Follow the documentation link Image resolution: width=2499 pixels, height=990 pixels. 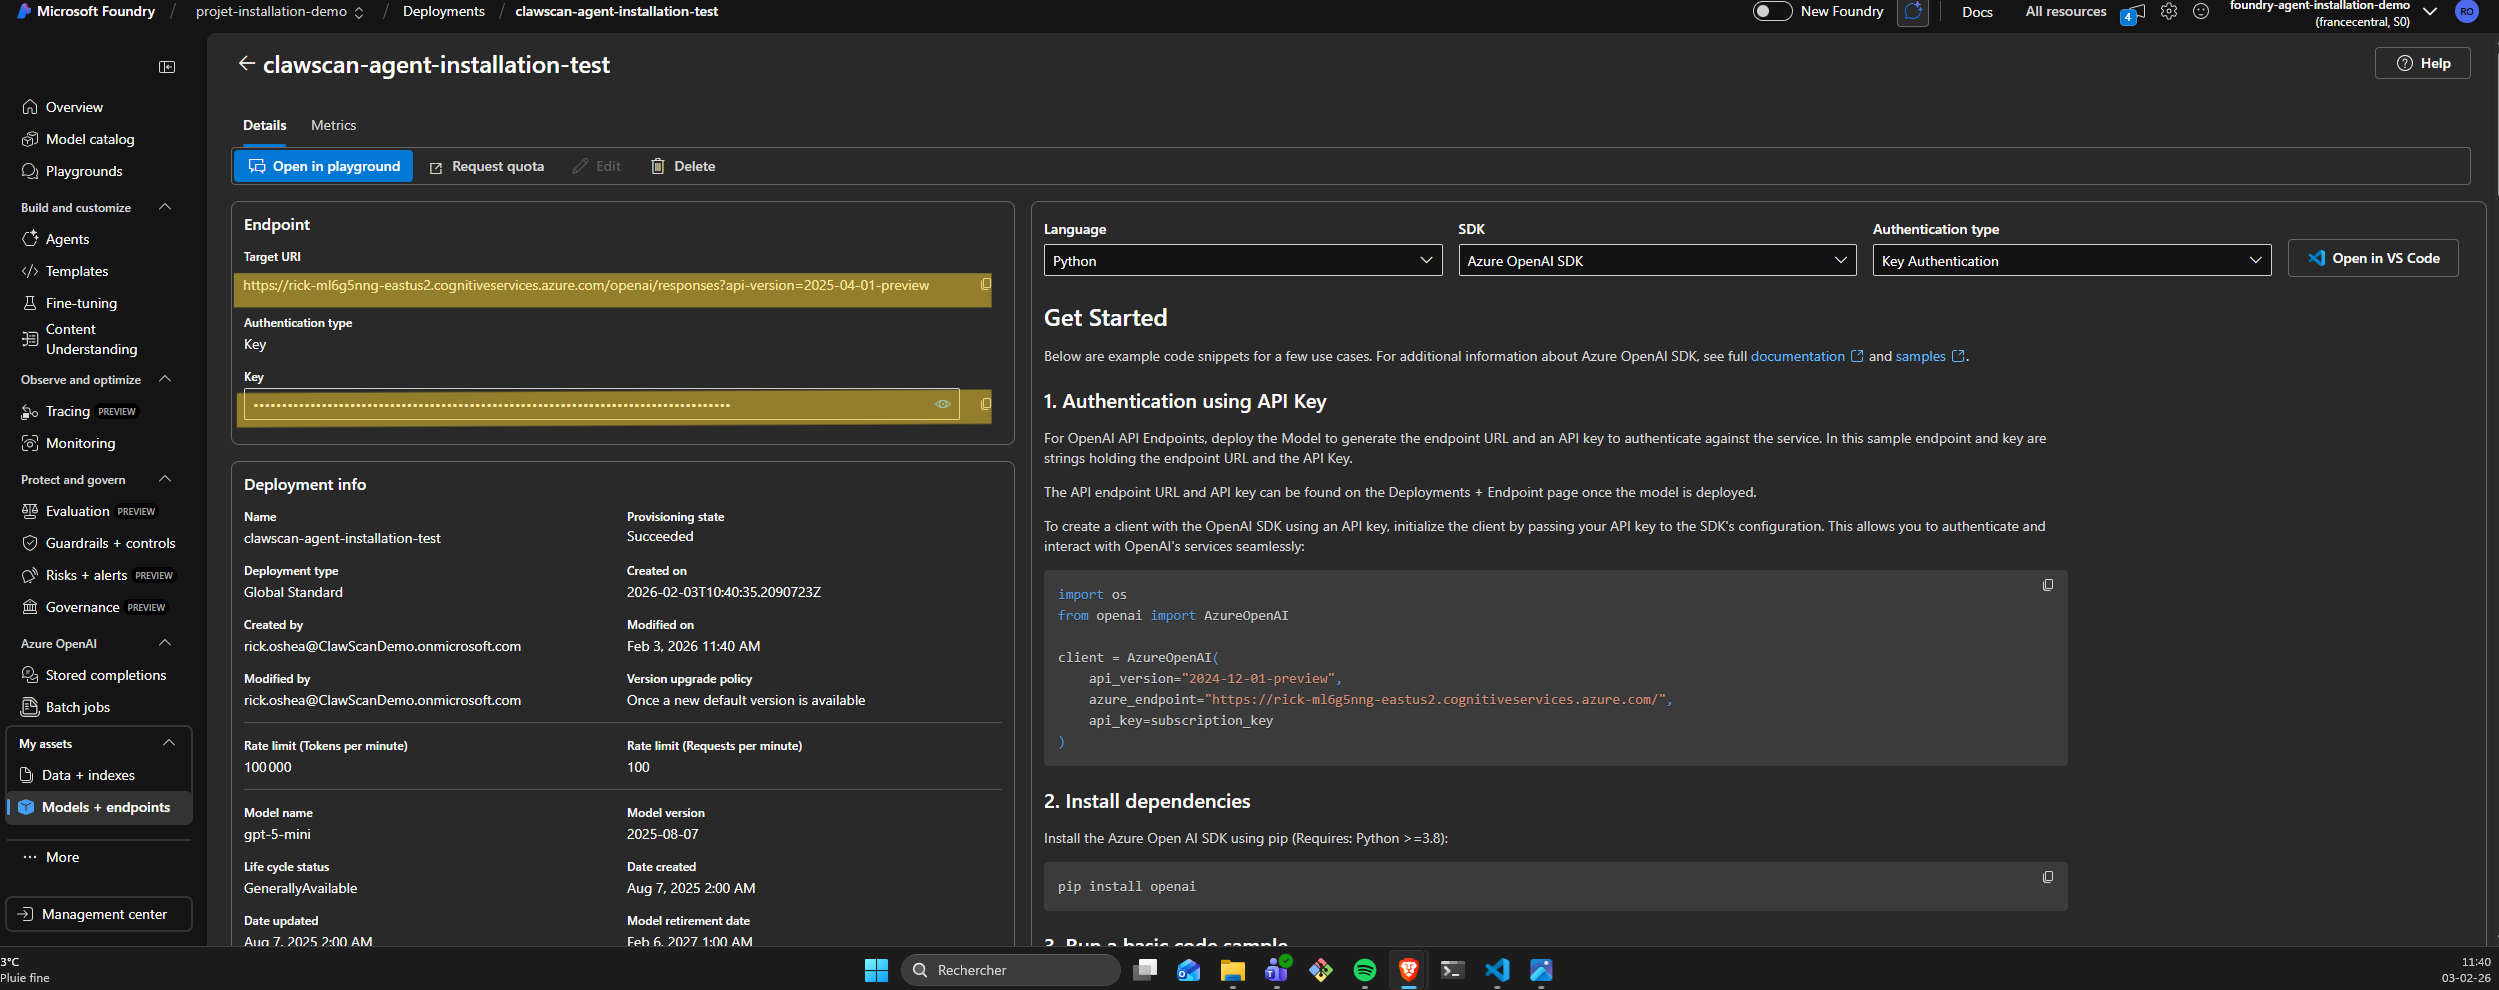[1806, 356]
